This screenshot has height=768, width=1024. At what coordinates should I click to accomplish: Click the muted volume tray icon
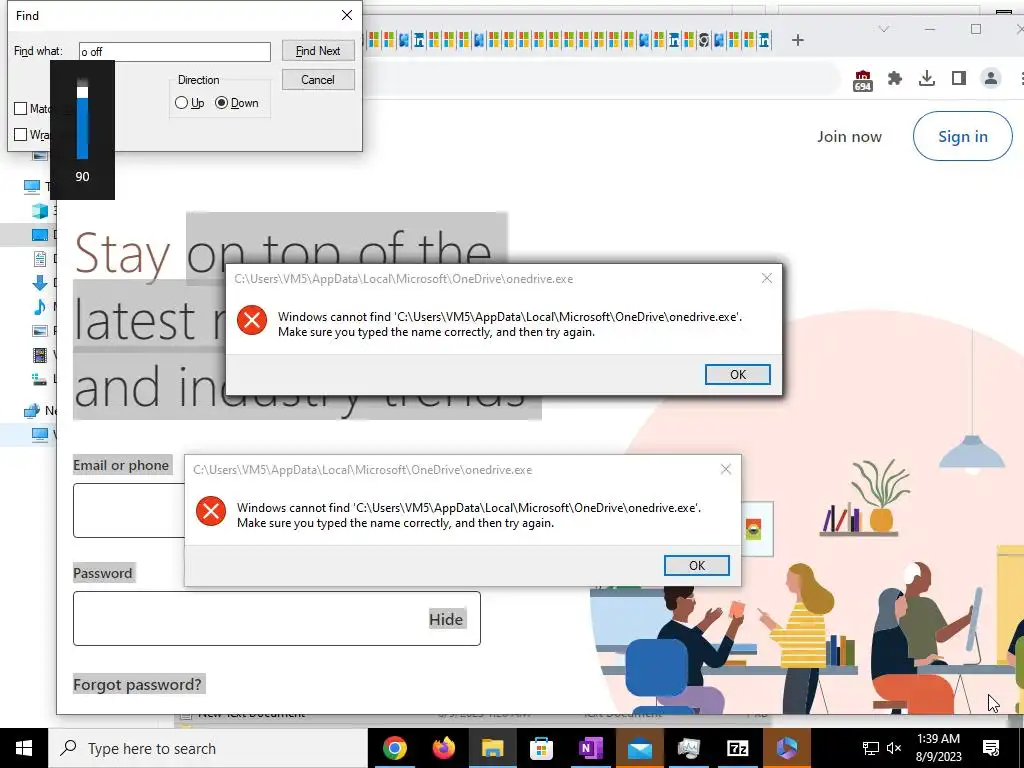(x=894, y=748)
